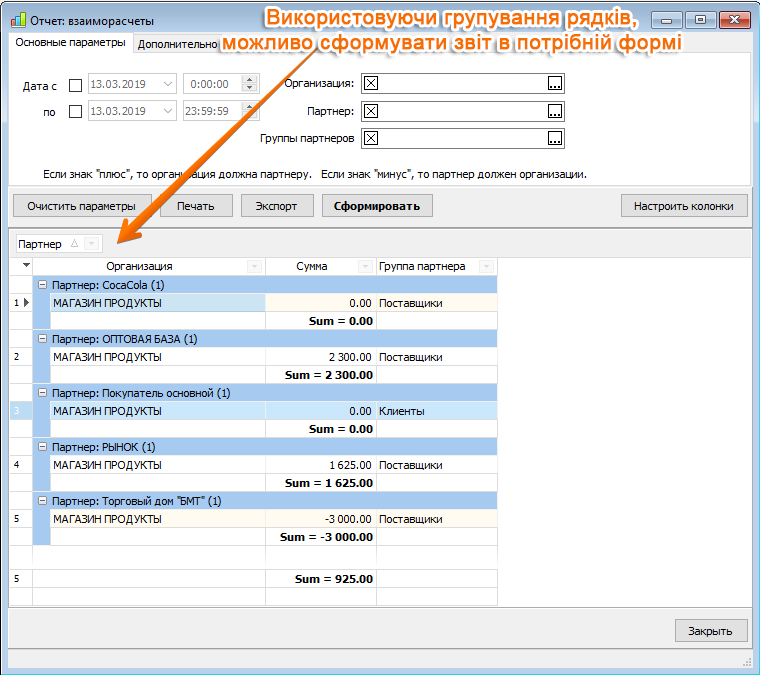Open filter dropdown of Сумма column
The width and height of the screenshot is (760, 675).
(x=365, y=266)
